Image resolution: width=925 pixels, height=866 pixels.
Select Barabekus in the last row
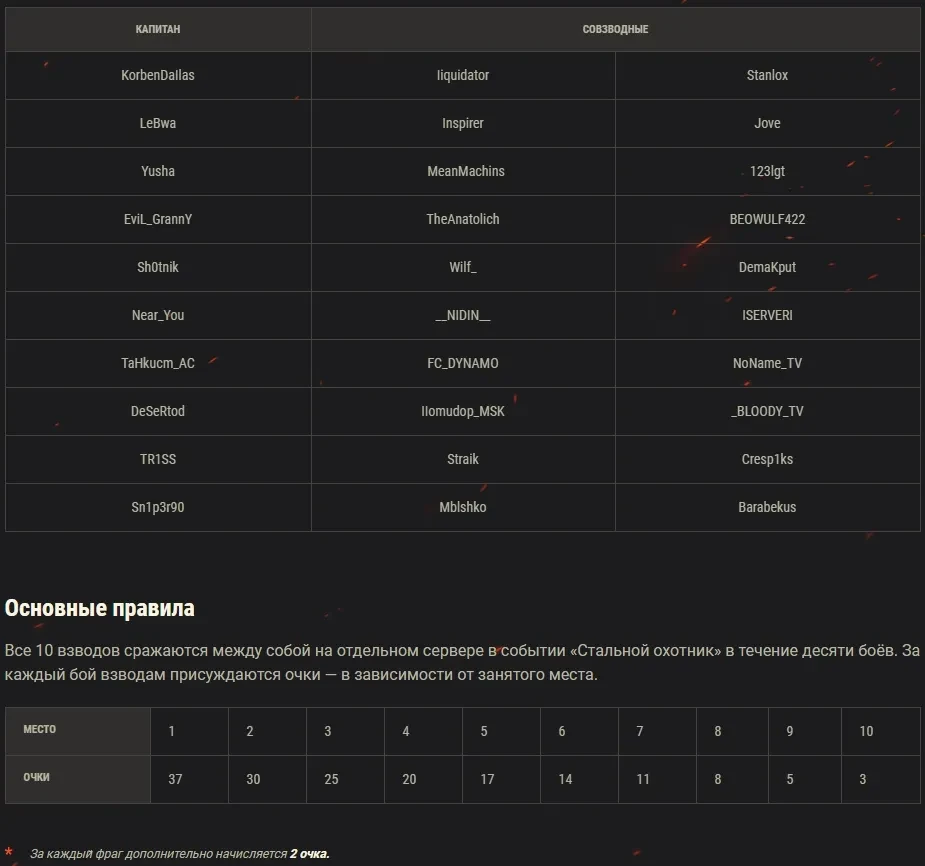pos(767,507)
